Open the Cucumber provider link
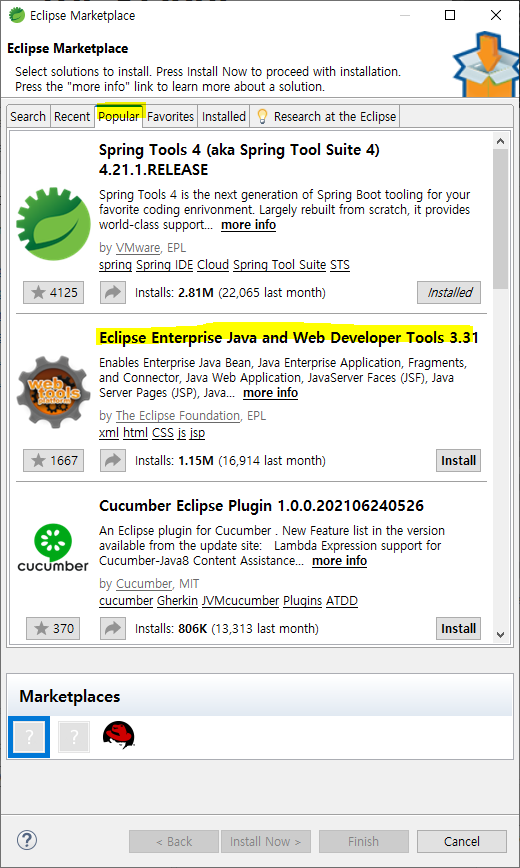This screenshot has width=520, height=868. 144,583
